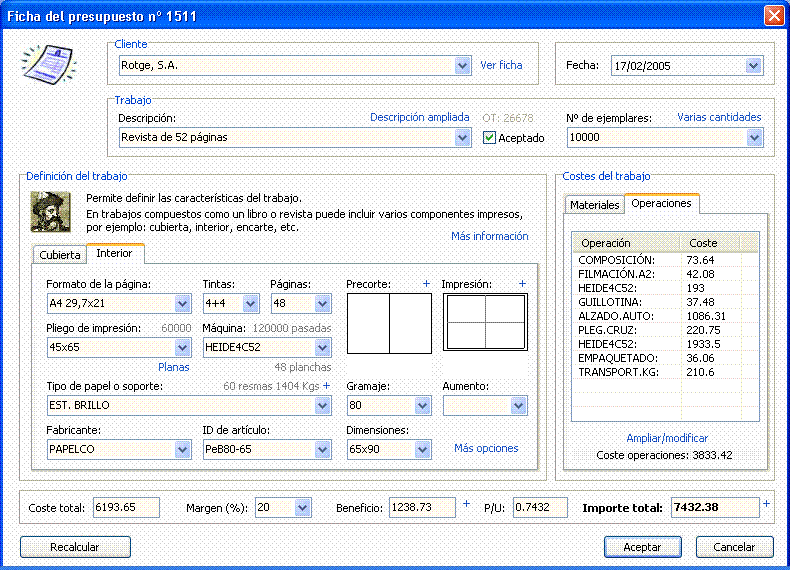
Task: Open the Cliente dropdown showing Rotge, S.A.
Action: 463,66
